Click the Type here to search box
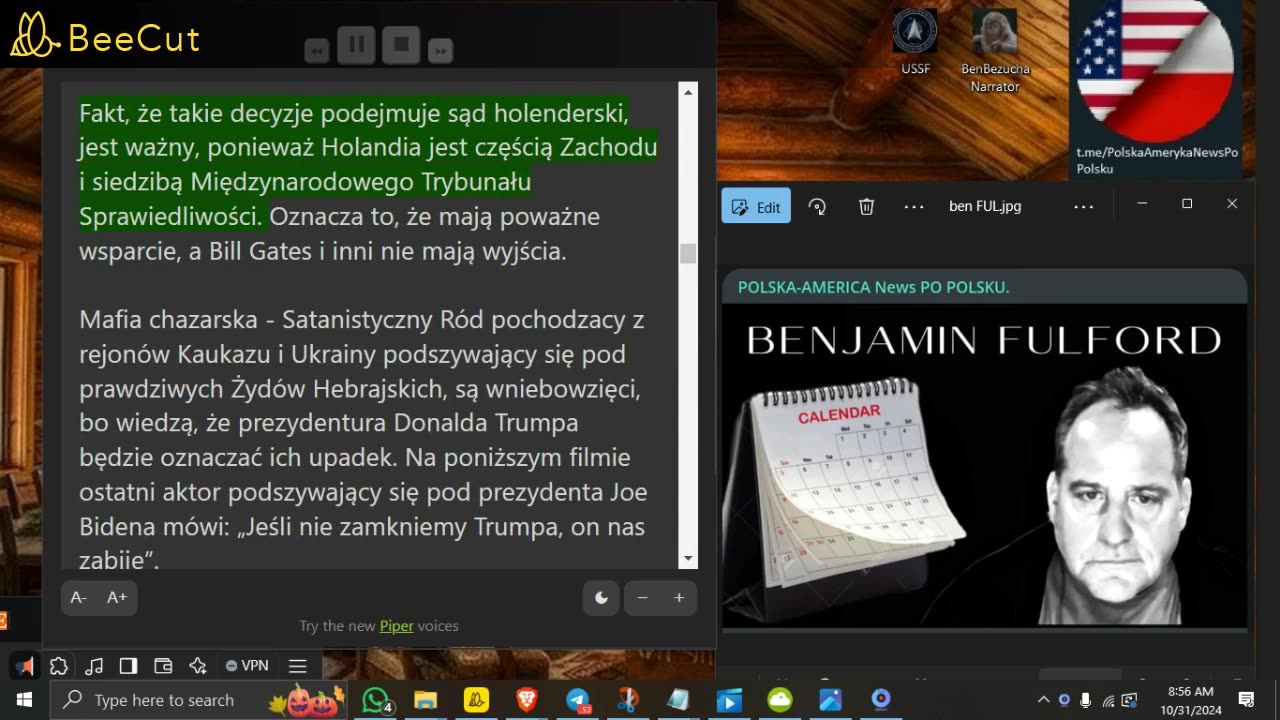 [197, 700]
